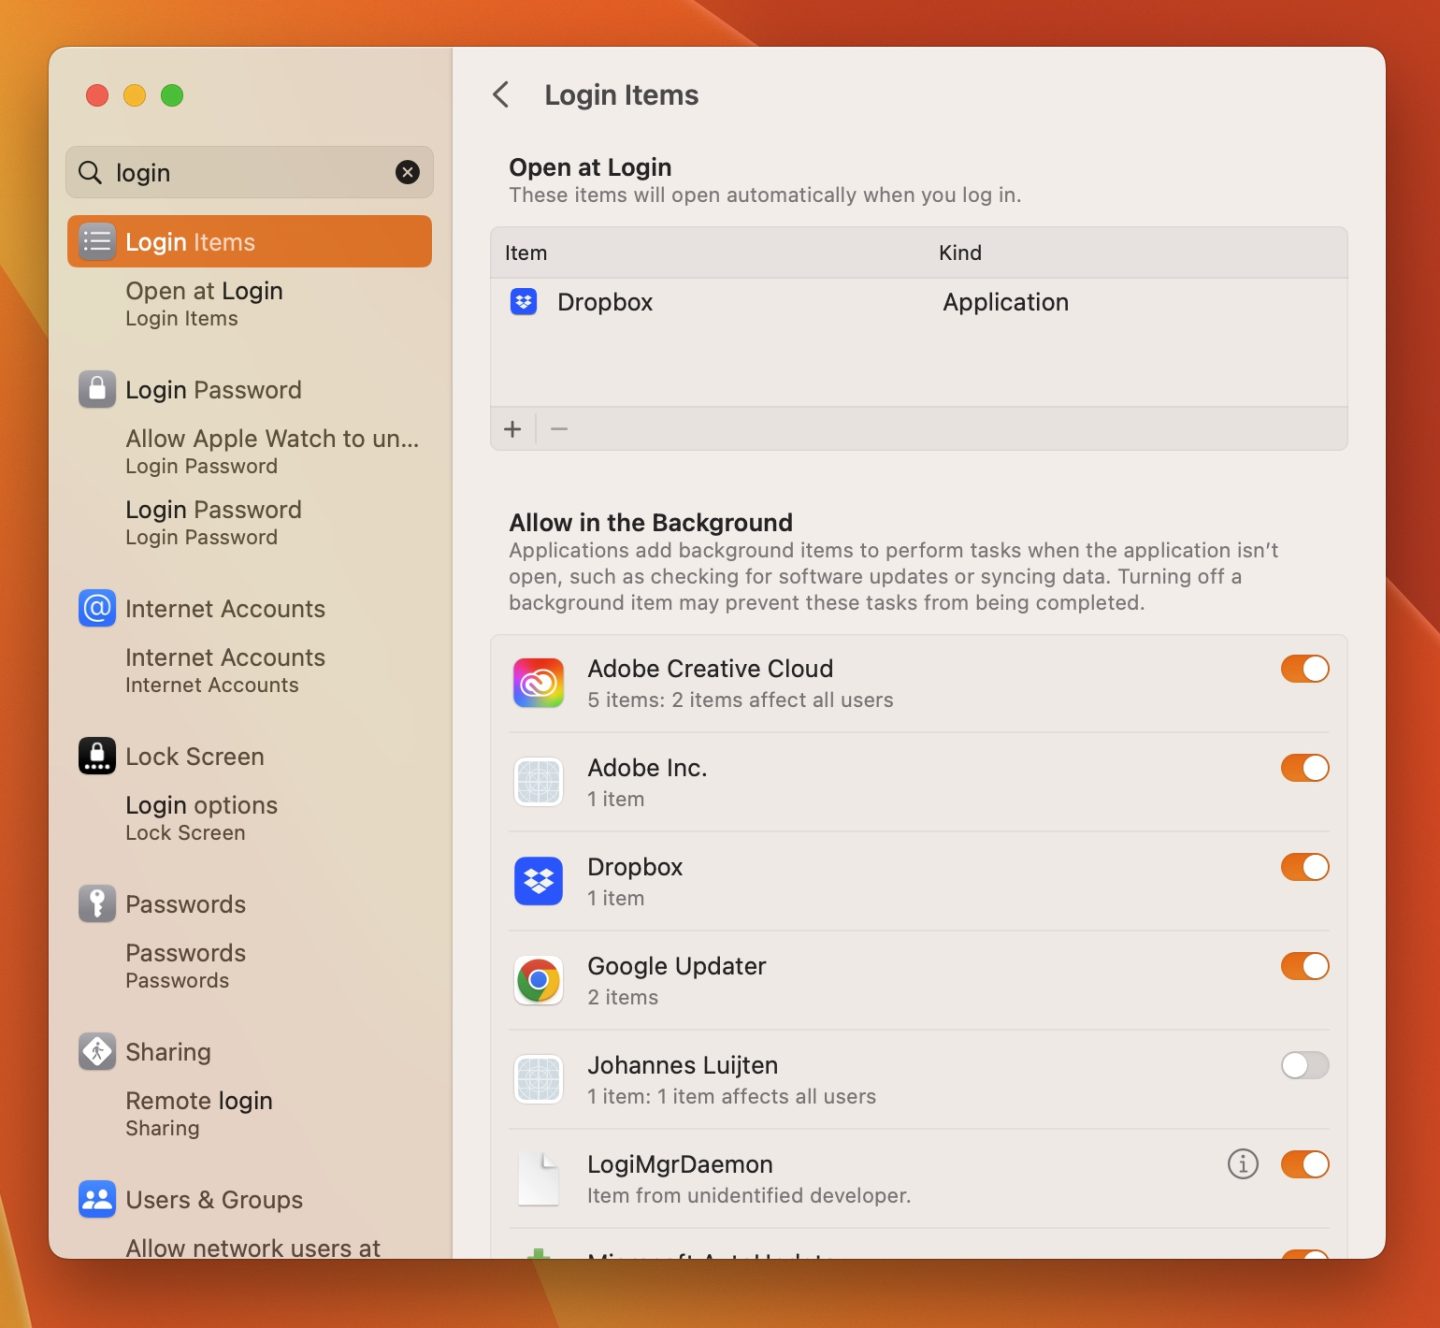
Task: Select the Login Items sidebar row
Action: (249, 241)
